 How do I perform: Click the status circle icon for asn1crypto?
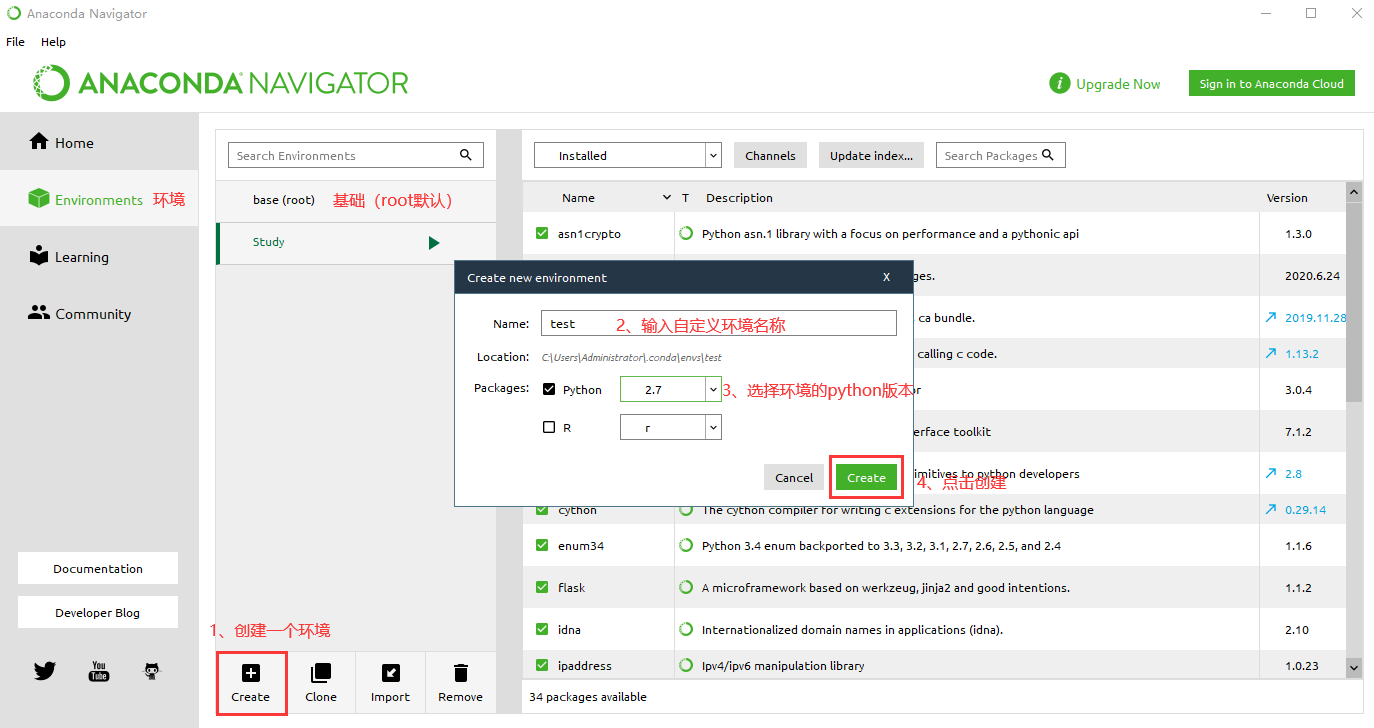click(x=686, y=233)
